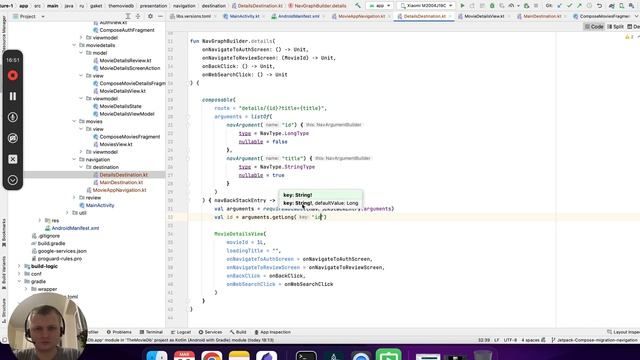Click the collapse all icon in the Project panel

pos(138,16)
